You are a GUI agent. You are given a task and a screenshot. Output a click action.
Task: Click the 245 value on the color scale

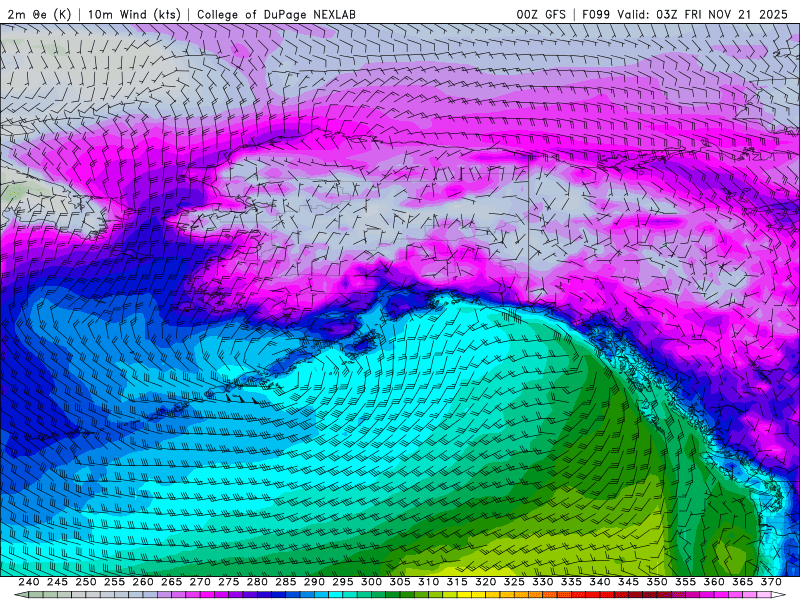point(57,582)
